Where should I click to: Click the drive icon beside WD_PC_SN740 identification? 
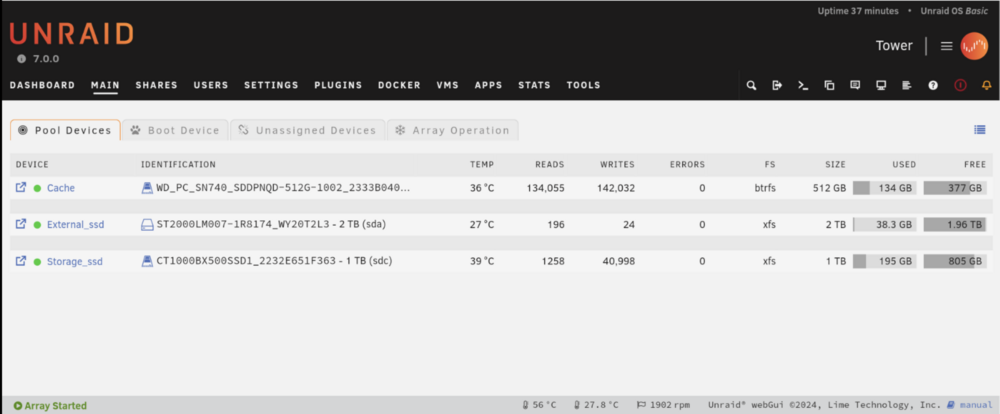(147, 188)
